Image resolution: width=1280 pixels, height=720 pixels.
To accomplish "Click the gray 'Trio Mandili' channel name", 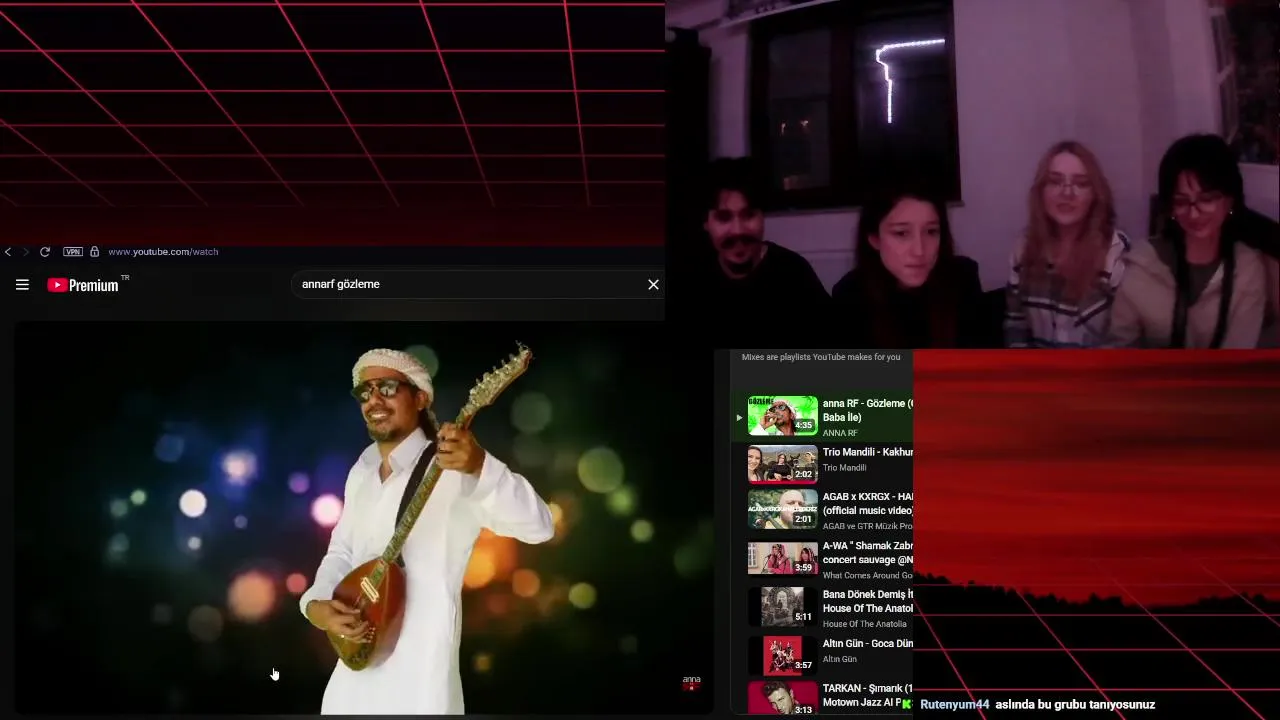I will [x=844, y=468].
